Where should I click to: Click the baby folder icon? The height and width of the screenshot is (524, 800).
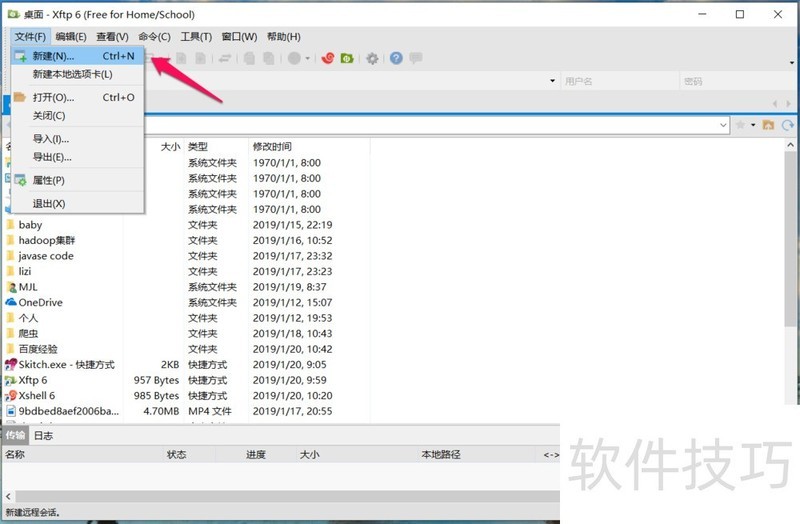click(x=11, y=224)
